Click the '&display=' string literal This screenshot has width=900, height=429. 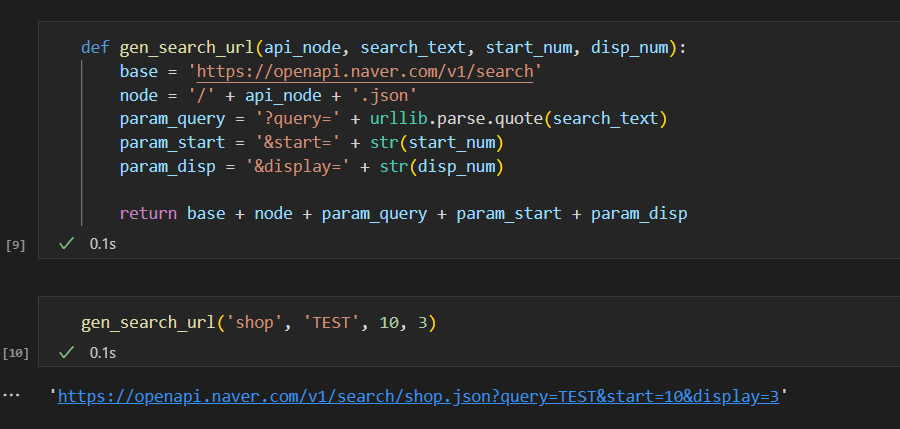tap(298, 167)
